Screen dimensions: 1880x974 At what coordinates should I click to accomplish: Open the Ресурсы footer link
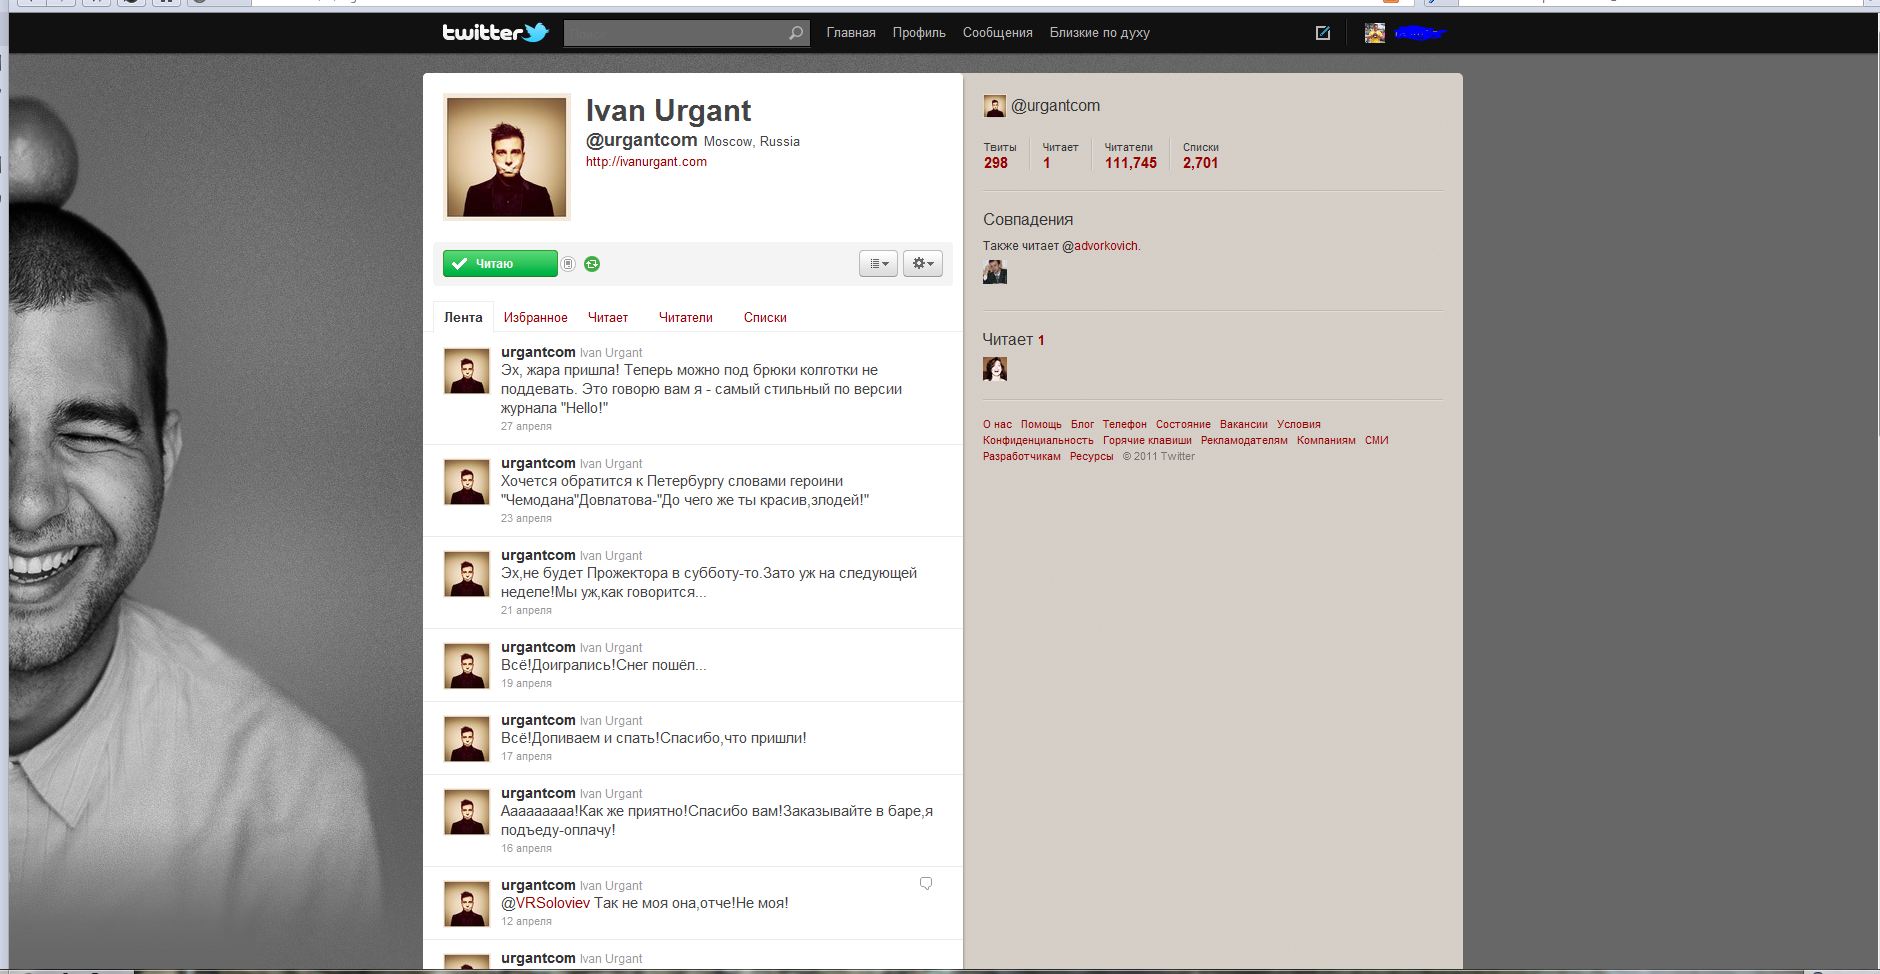[x=1091, y=456]
